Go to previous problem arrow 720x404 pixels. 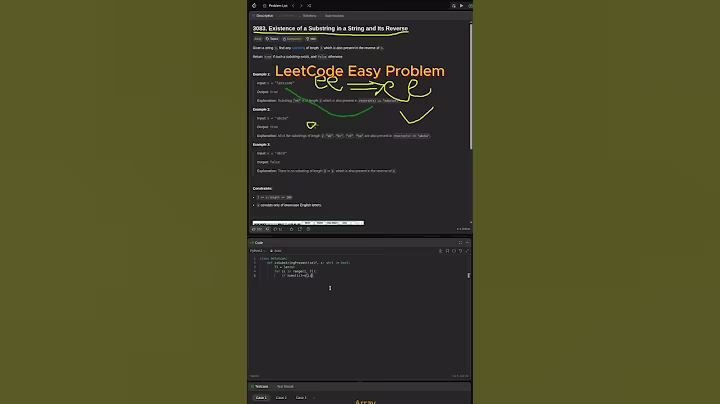(x=293, y=6)
